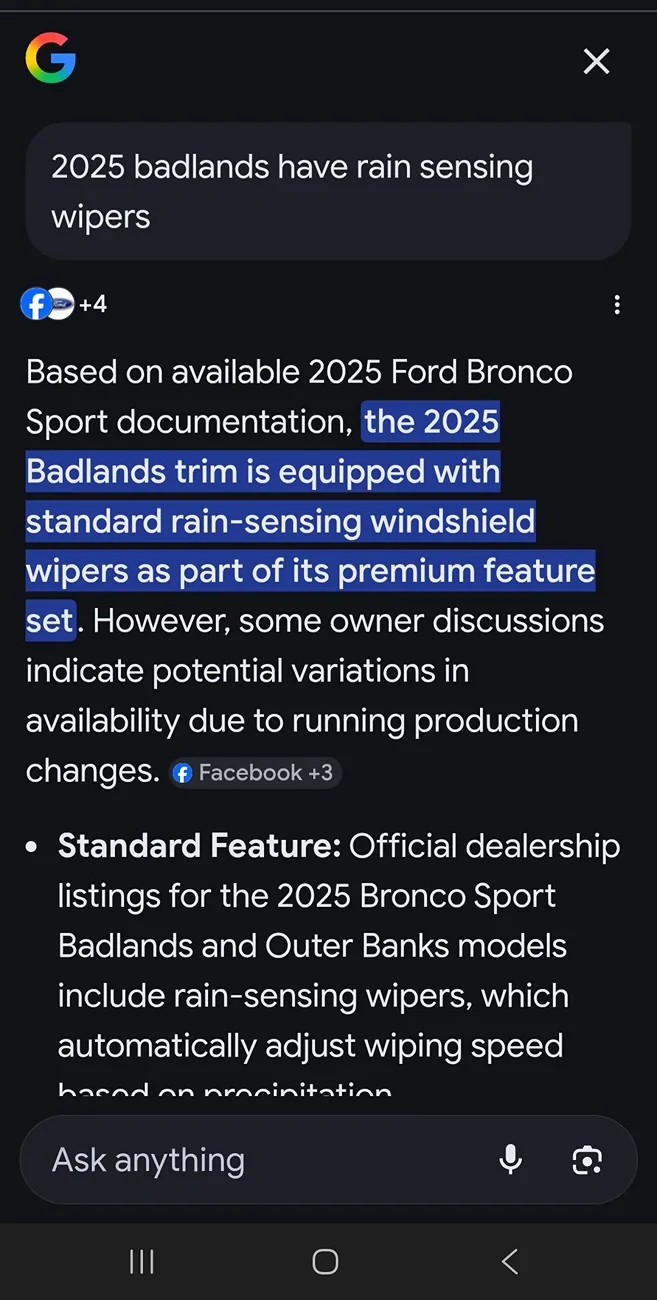Open Google Lens camera search

coord(586,1159)
